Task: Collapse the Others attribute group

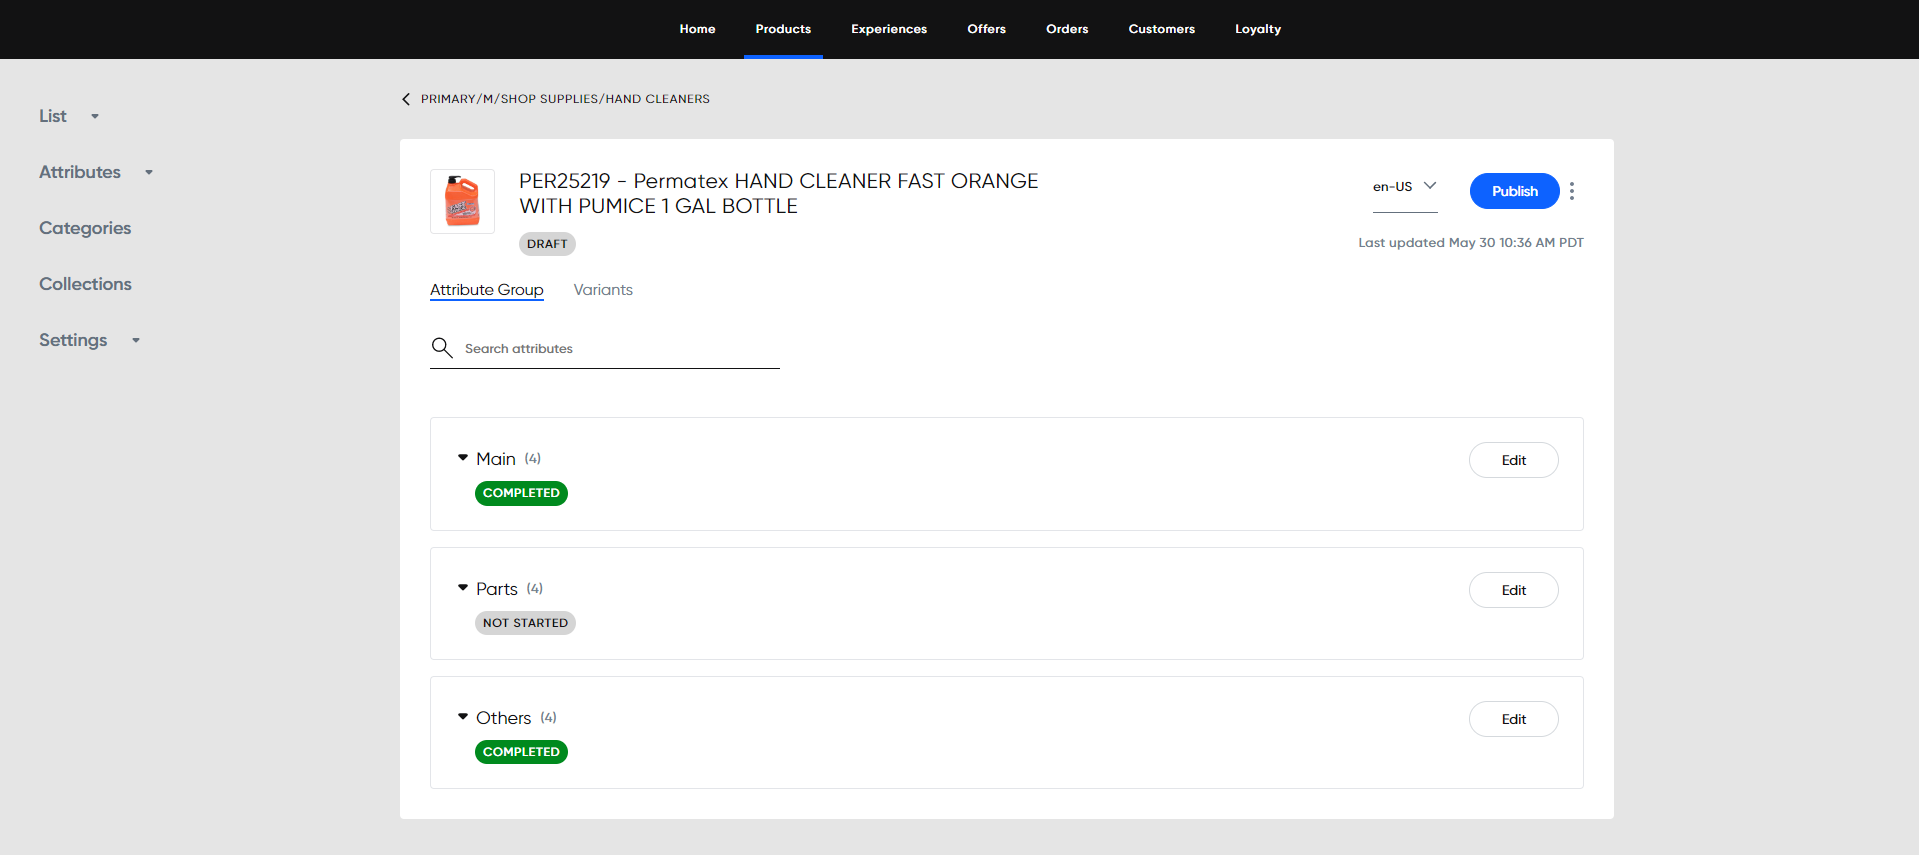Action: (x=463, y=717)
